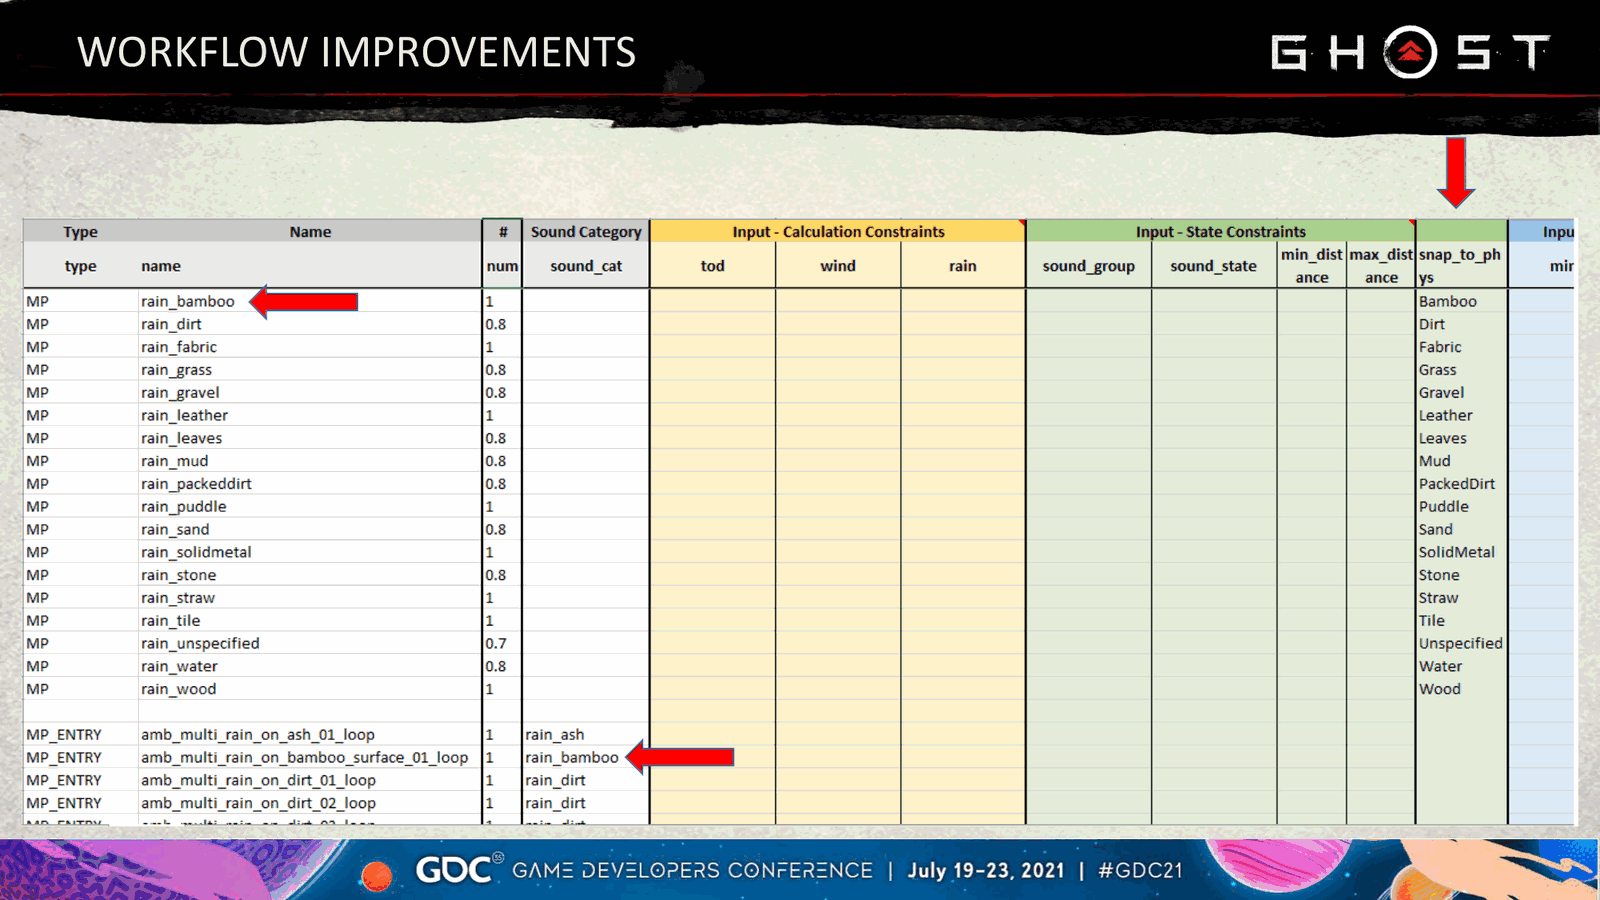Click the rain_grass name cell
The width and height of the screenshot is (1600, 900).
(310, 370)
